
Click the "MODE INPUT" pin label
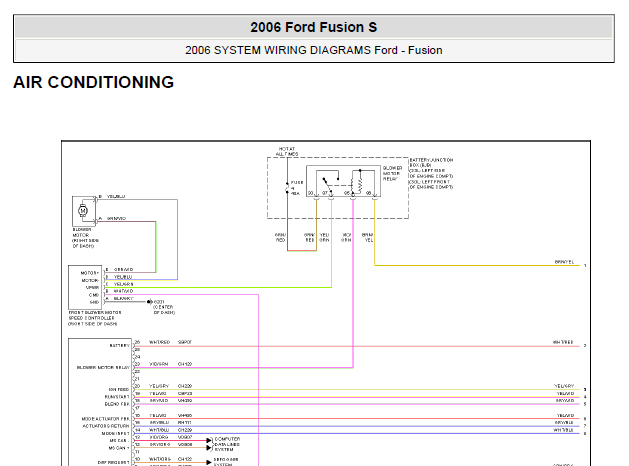click(x=116, y=434)
